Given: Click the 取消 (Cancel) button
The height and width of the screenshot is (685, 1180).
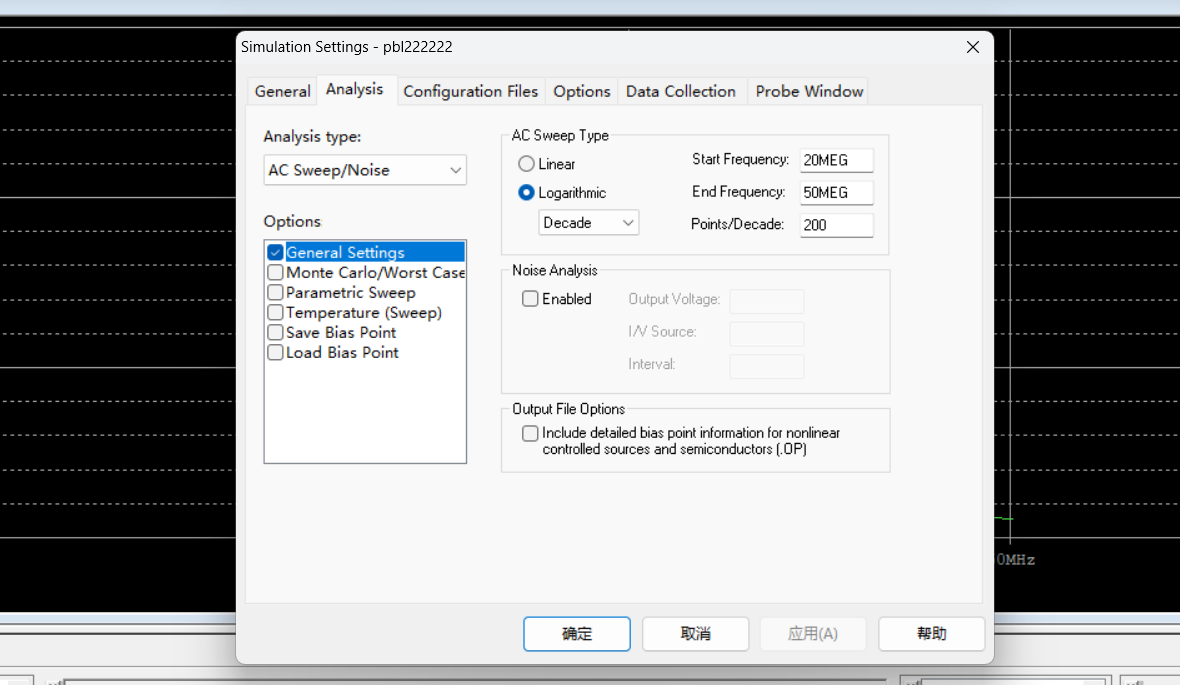Looking at the screenshot, I should (695, 634).
